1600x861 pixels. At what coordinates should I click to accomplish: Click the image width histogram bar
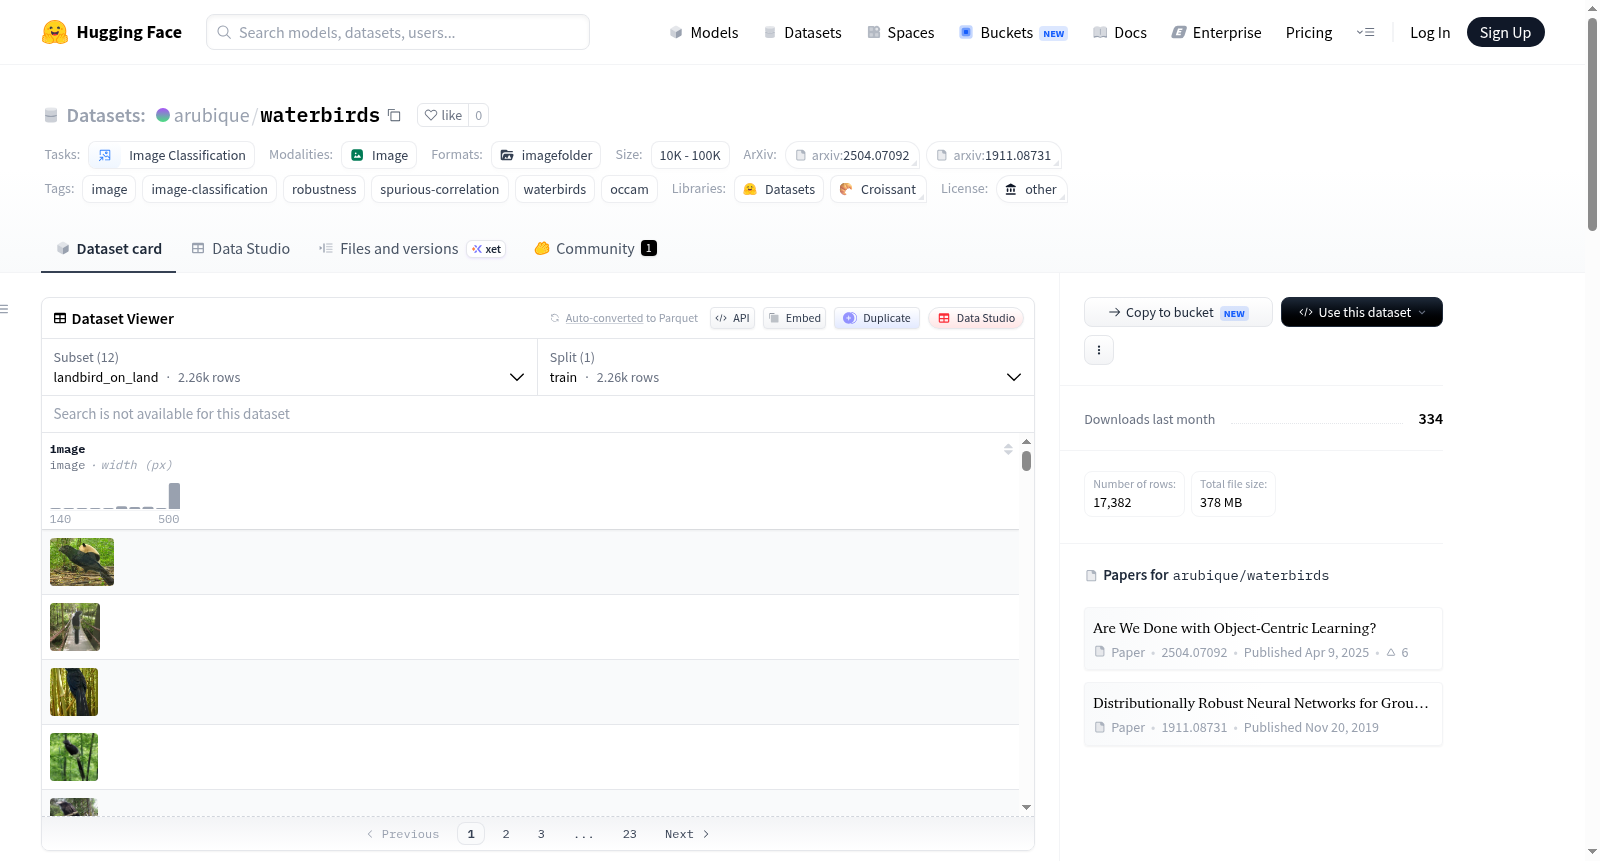pyautogui.click(x=174, y=496)
